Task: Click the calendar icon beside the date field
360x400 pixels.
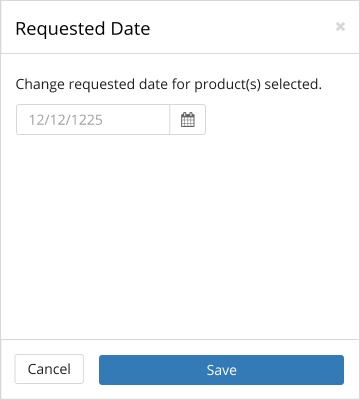Action: tap(188, 120)
